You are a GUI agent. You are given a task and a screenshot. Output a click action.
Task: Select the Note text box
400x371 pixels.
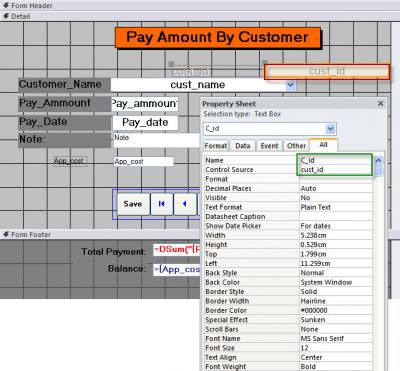click(x=157, y=140)
